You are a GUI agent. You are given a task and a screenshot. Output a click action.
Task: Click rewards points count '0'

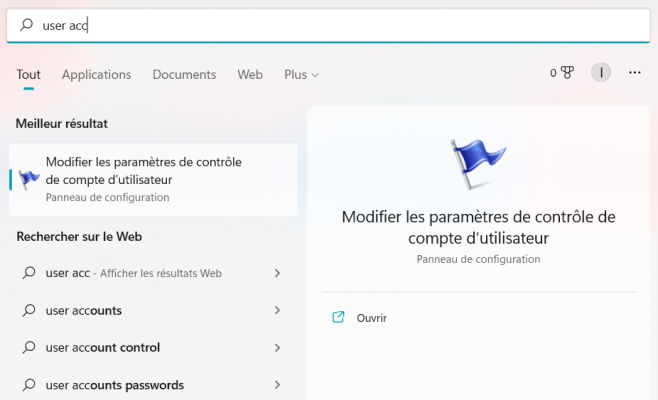click(x=553, y=73)
